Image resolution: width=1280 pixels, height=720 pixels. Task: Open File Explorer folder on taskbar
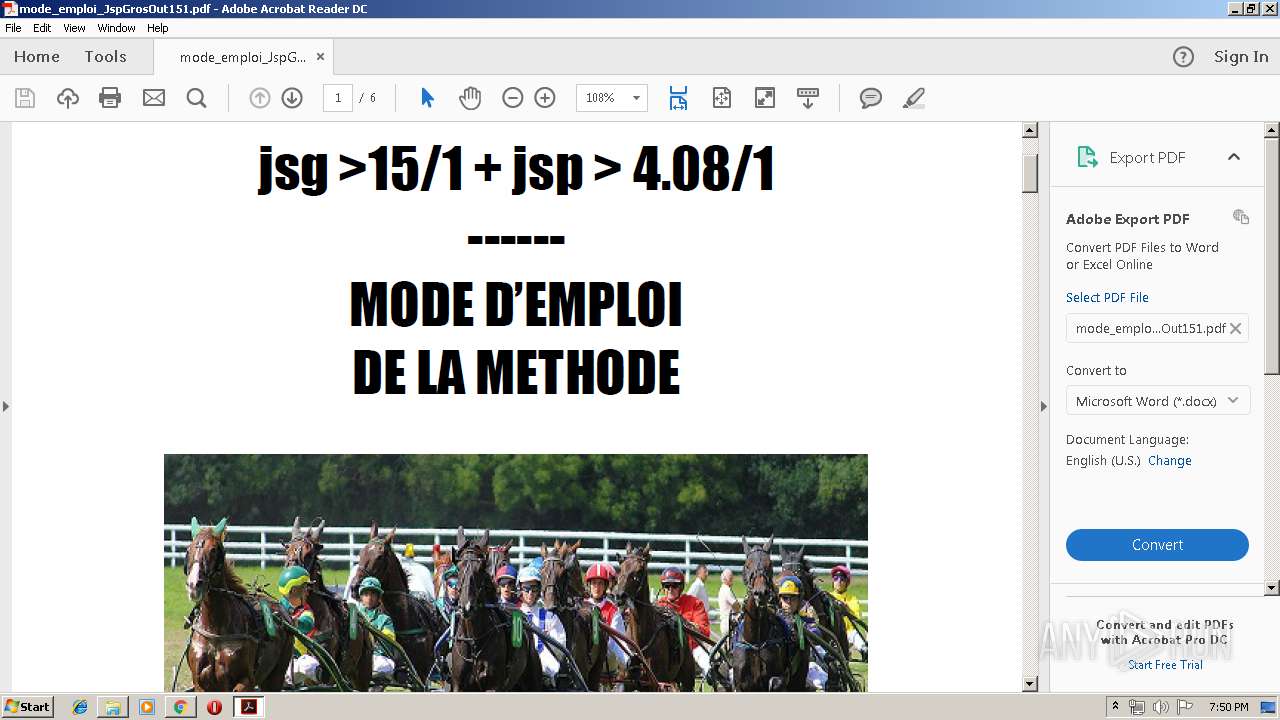[113, 707]
